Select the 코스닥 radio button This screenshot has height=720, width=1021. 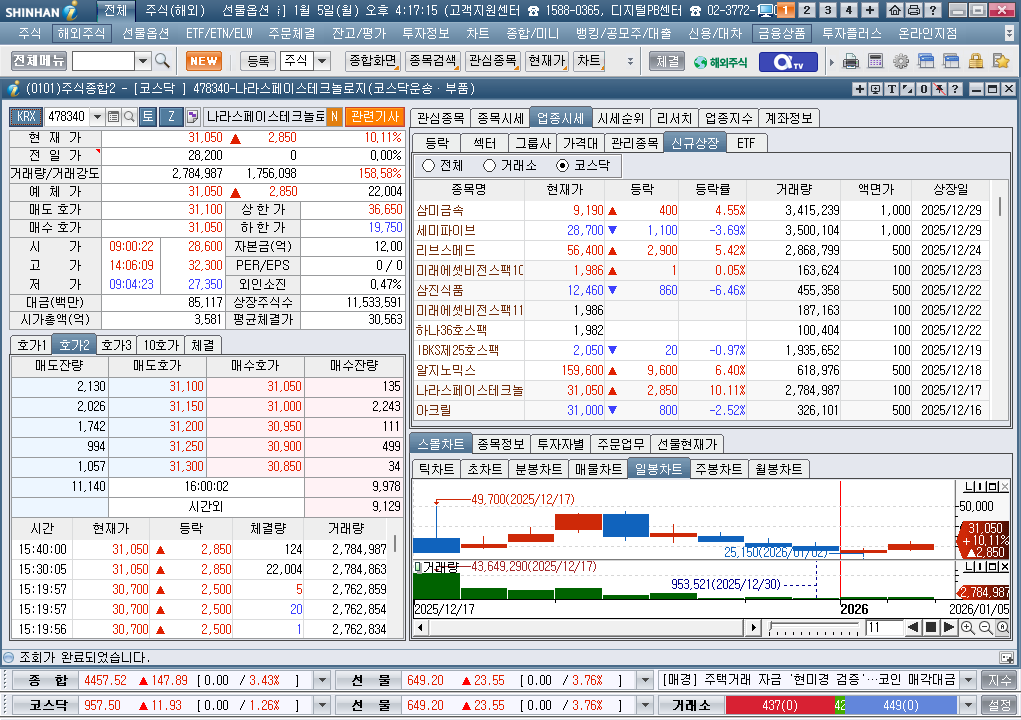click(563, 165)
